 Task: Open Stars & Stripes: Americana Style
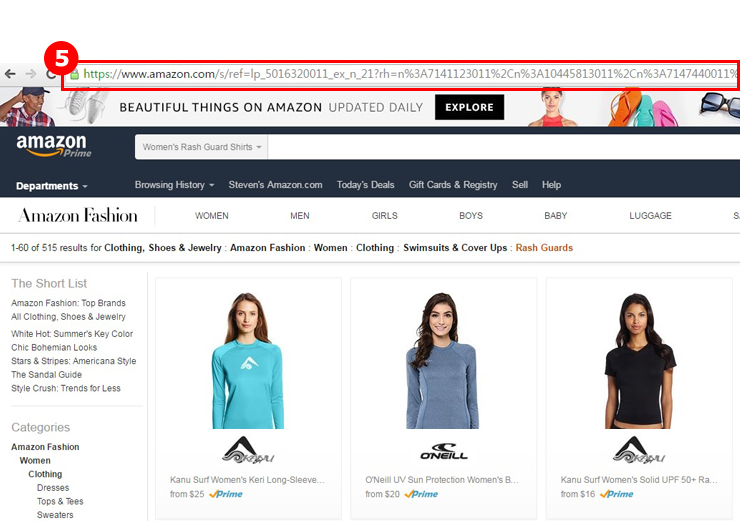pos(74,361)
